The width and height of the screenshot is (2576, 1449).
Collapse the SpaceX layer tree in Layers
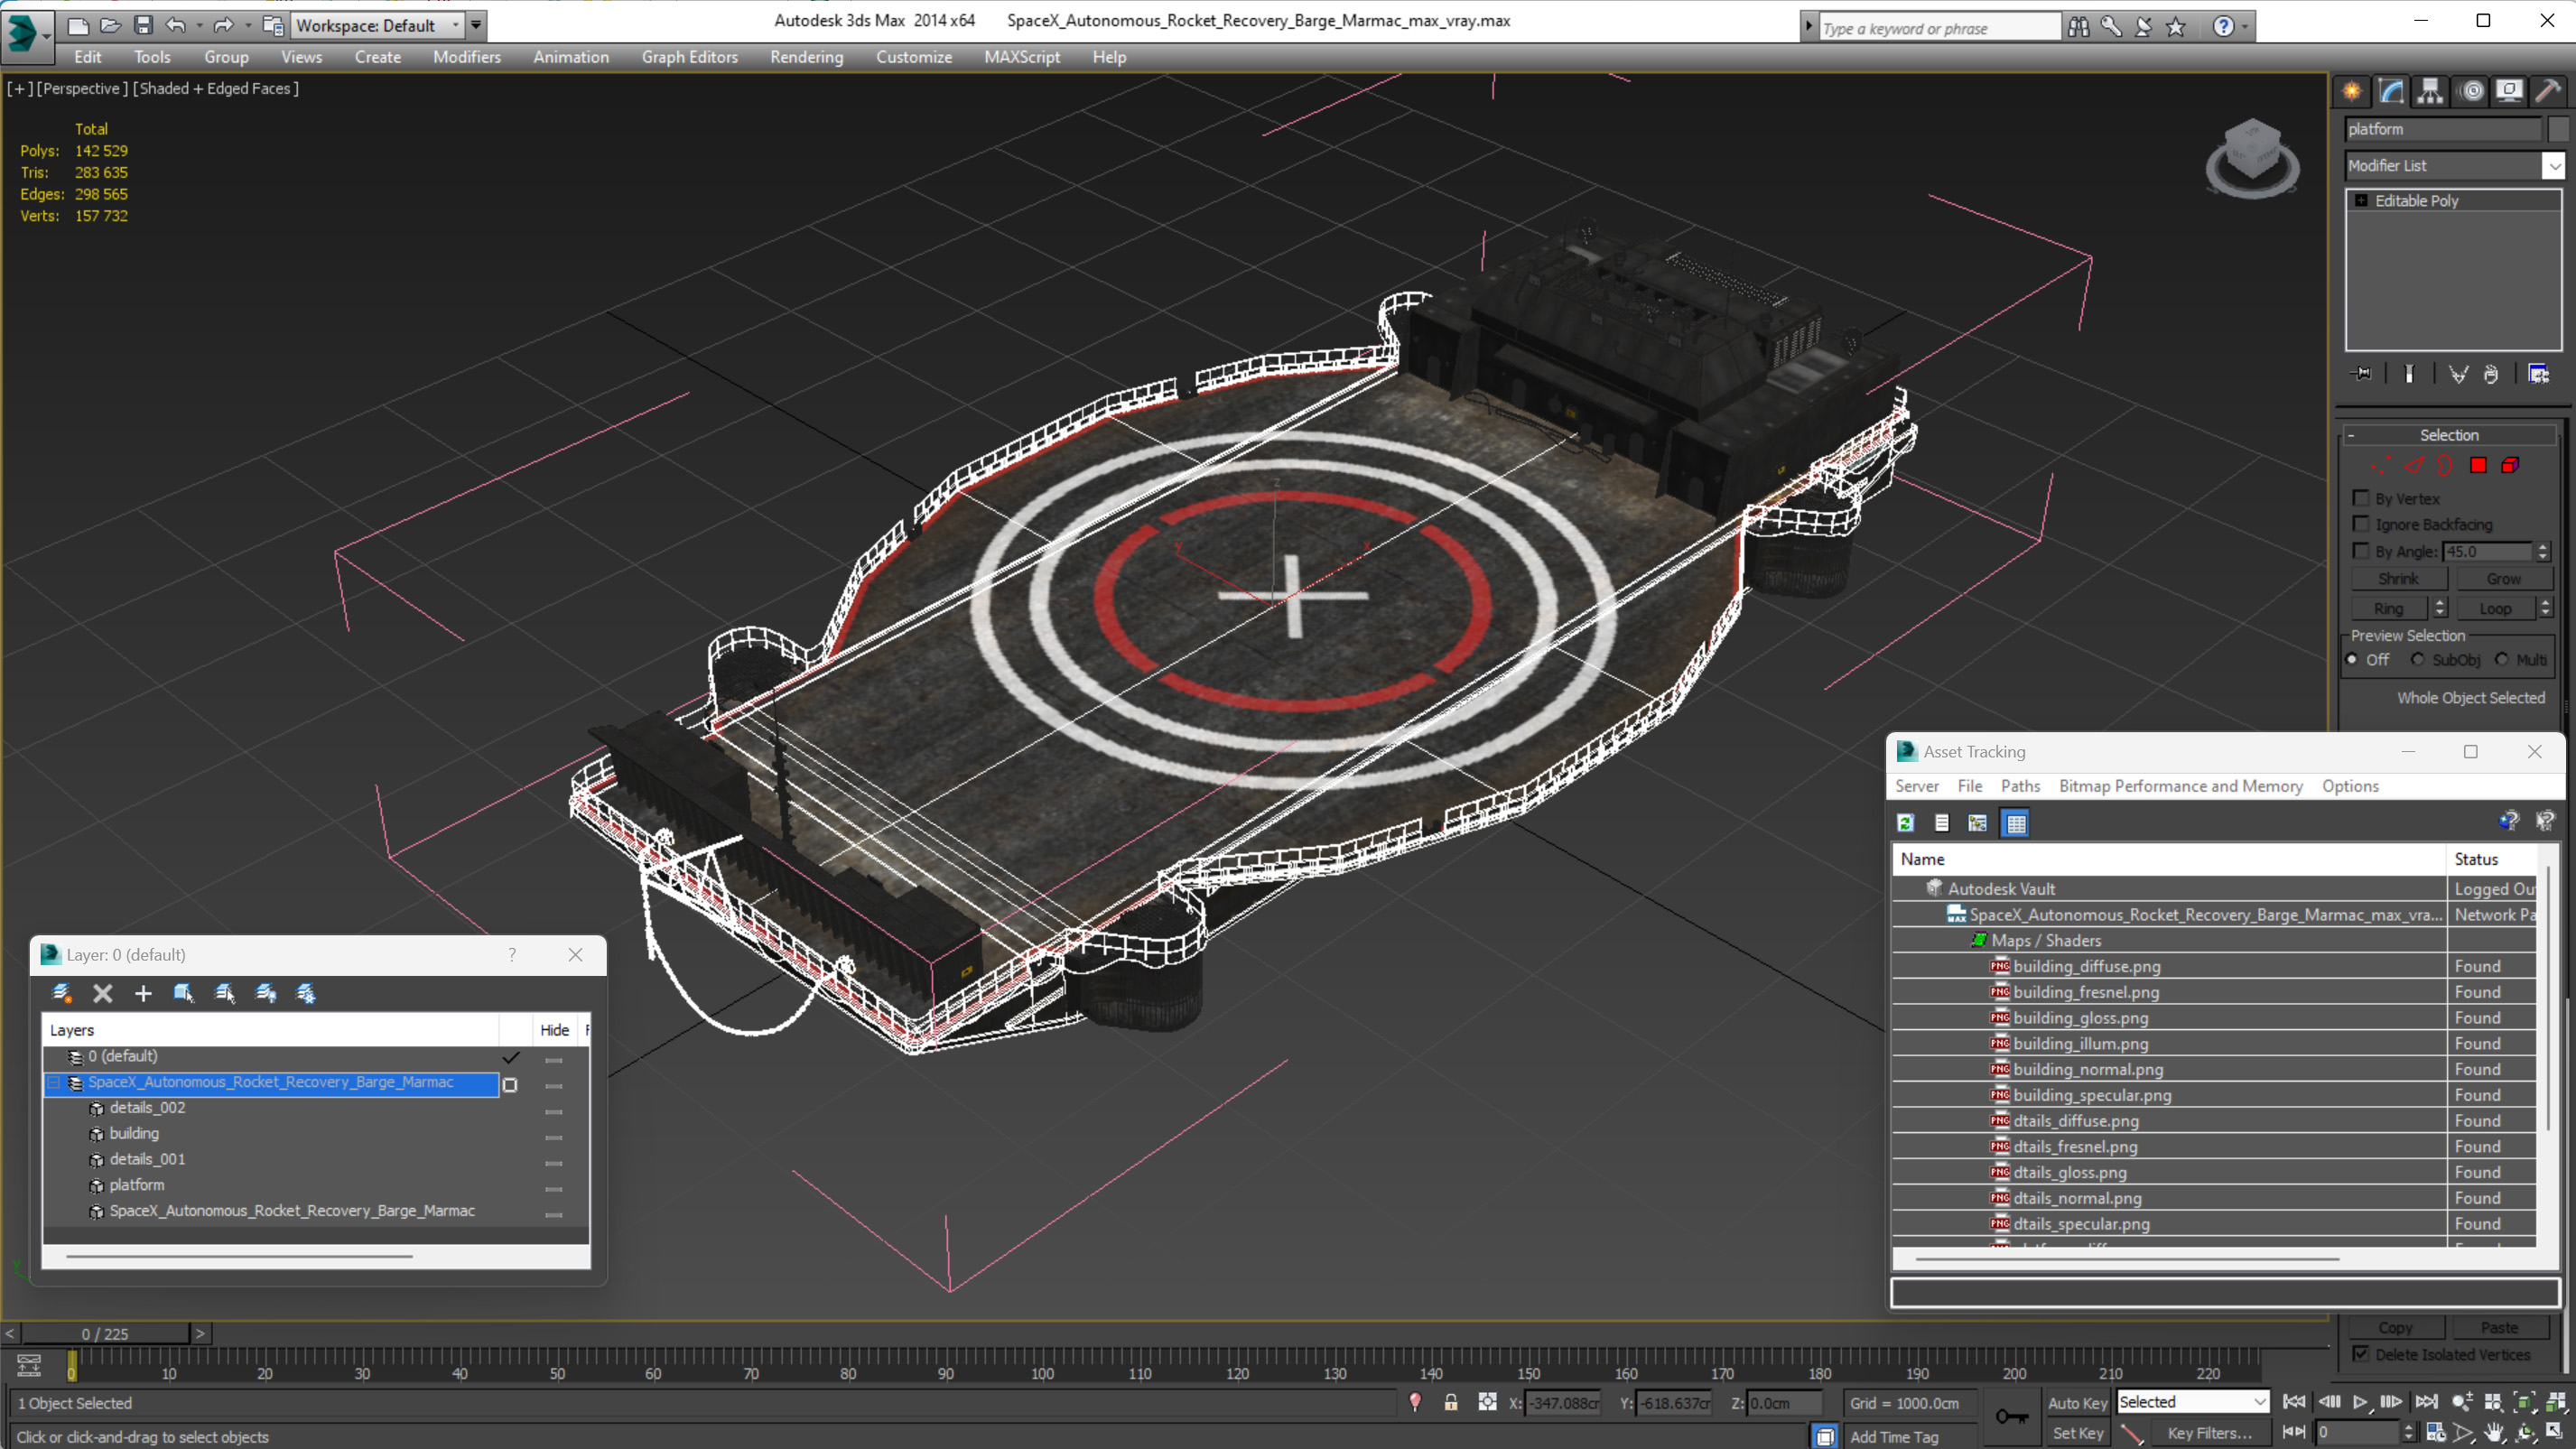coord(54,1083)
